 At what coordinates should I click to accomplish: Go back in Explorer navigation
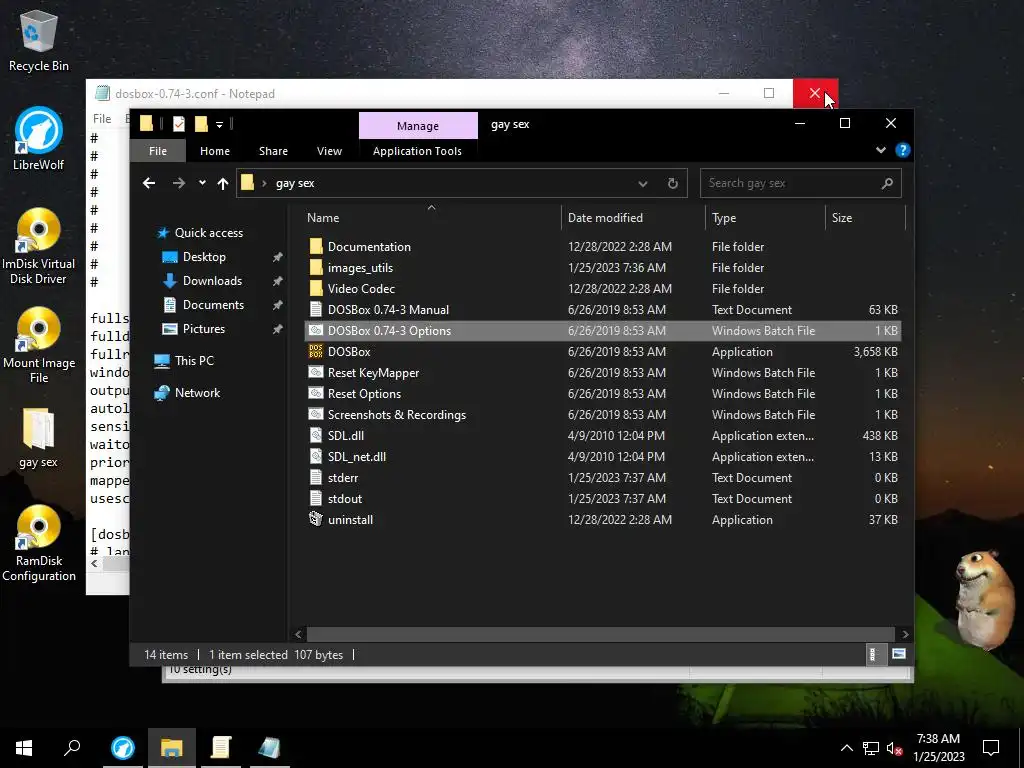click(149, 184)
